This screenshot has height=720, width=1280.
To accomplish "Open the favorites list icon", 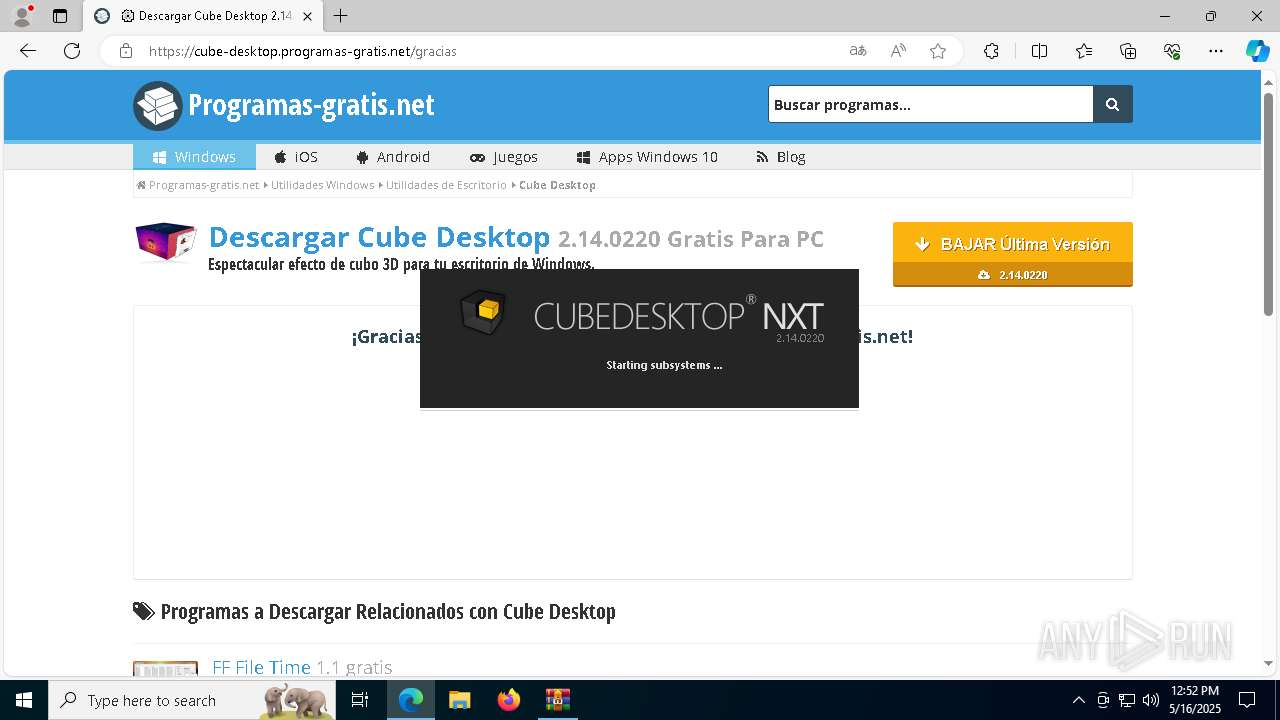I will pos(1084,51).
